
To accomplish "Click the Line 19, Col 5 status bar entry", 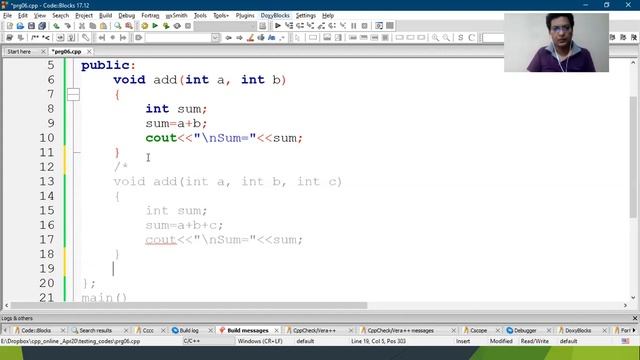I will coord(378,341).
